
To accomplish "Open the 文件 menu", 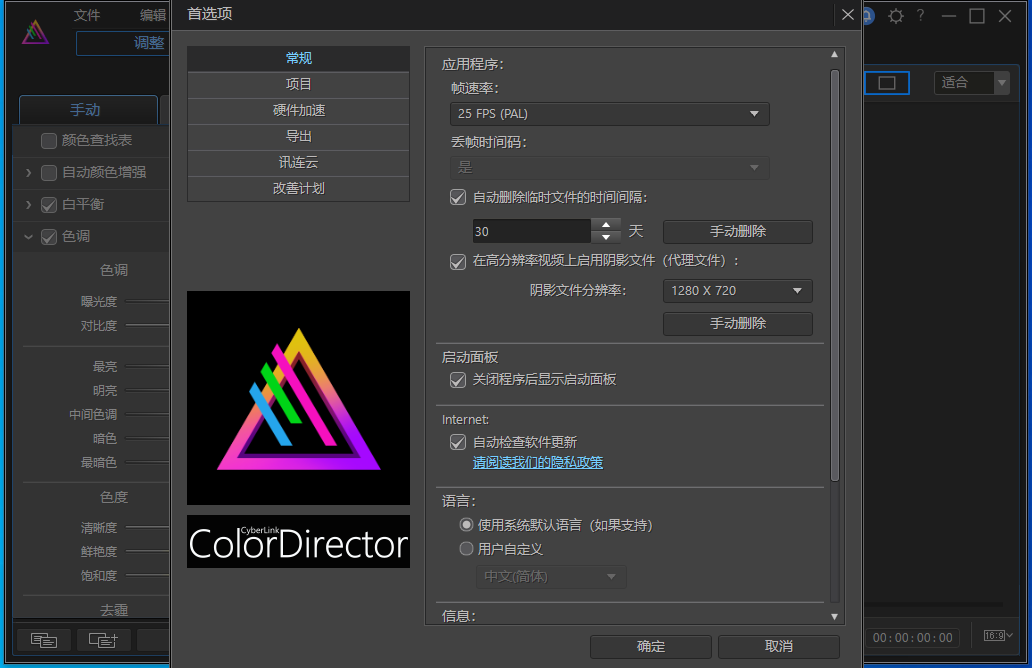I will [87, 15].
